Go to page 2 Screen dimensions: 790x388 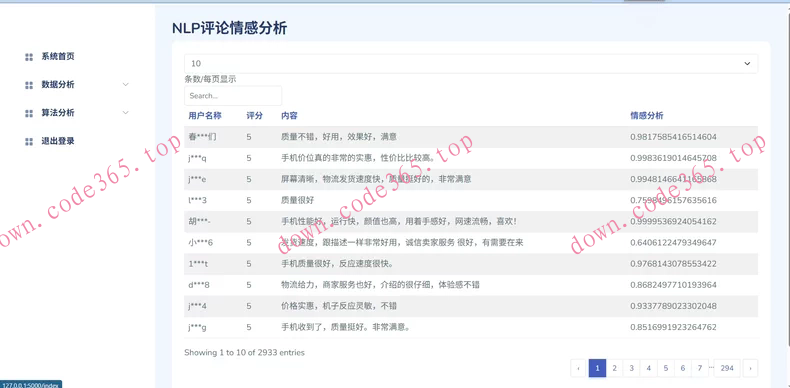point(614,368)
